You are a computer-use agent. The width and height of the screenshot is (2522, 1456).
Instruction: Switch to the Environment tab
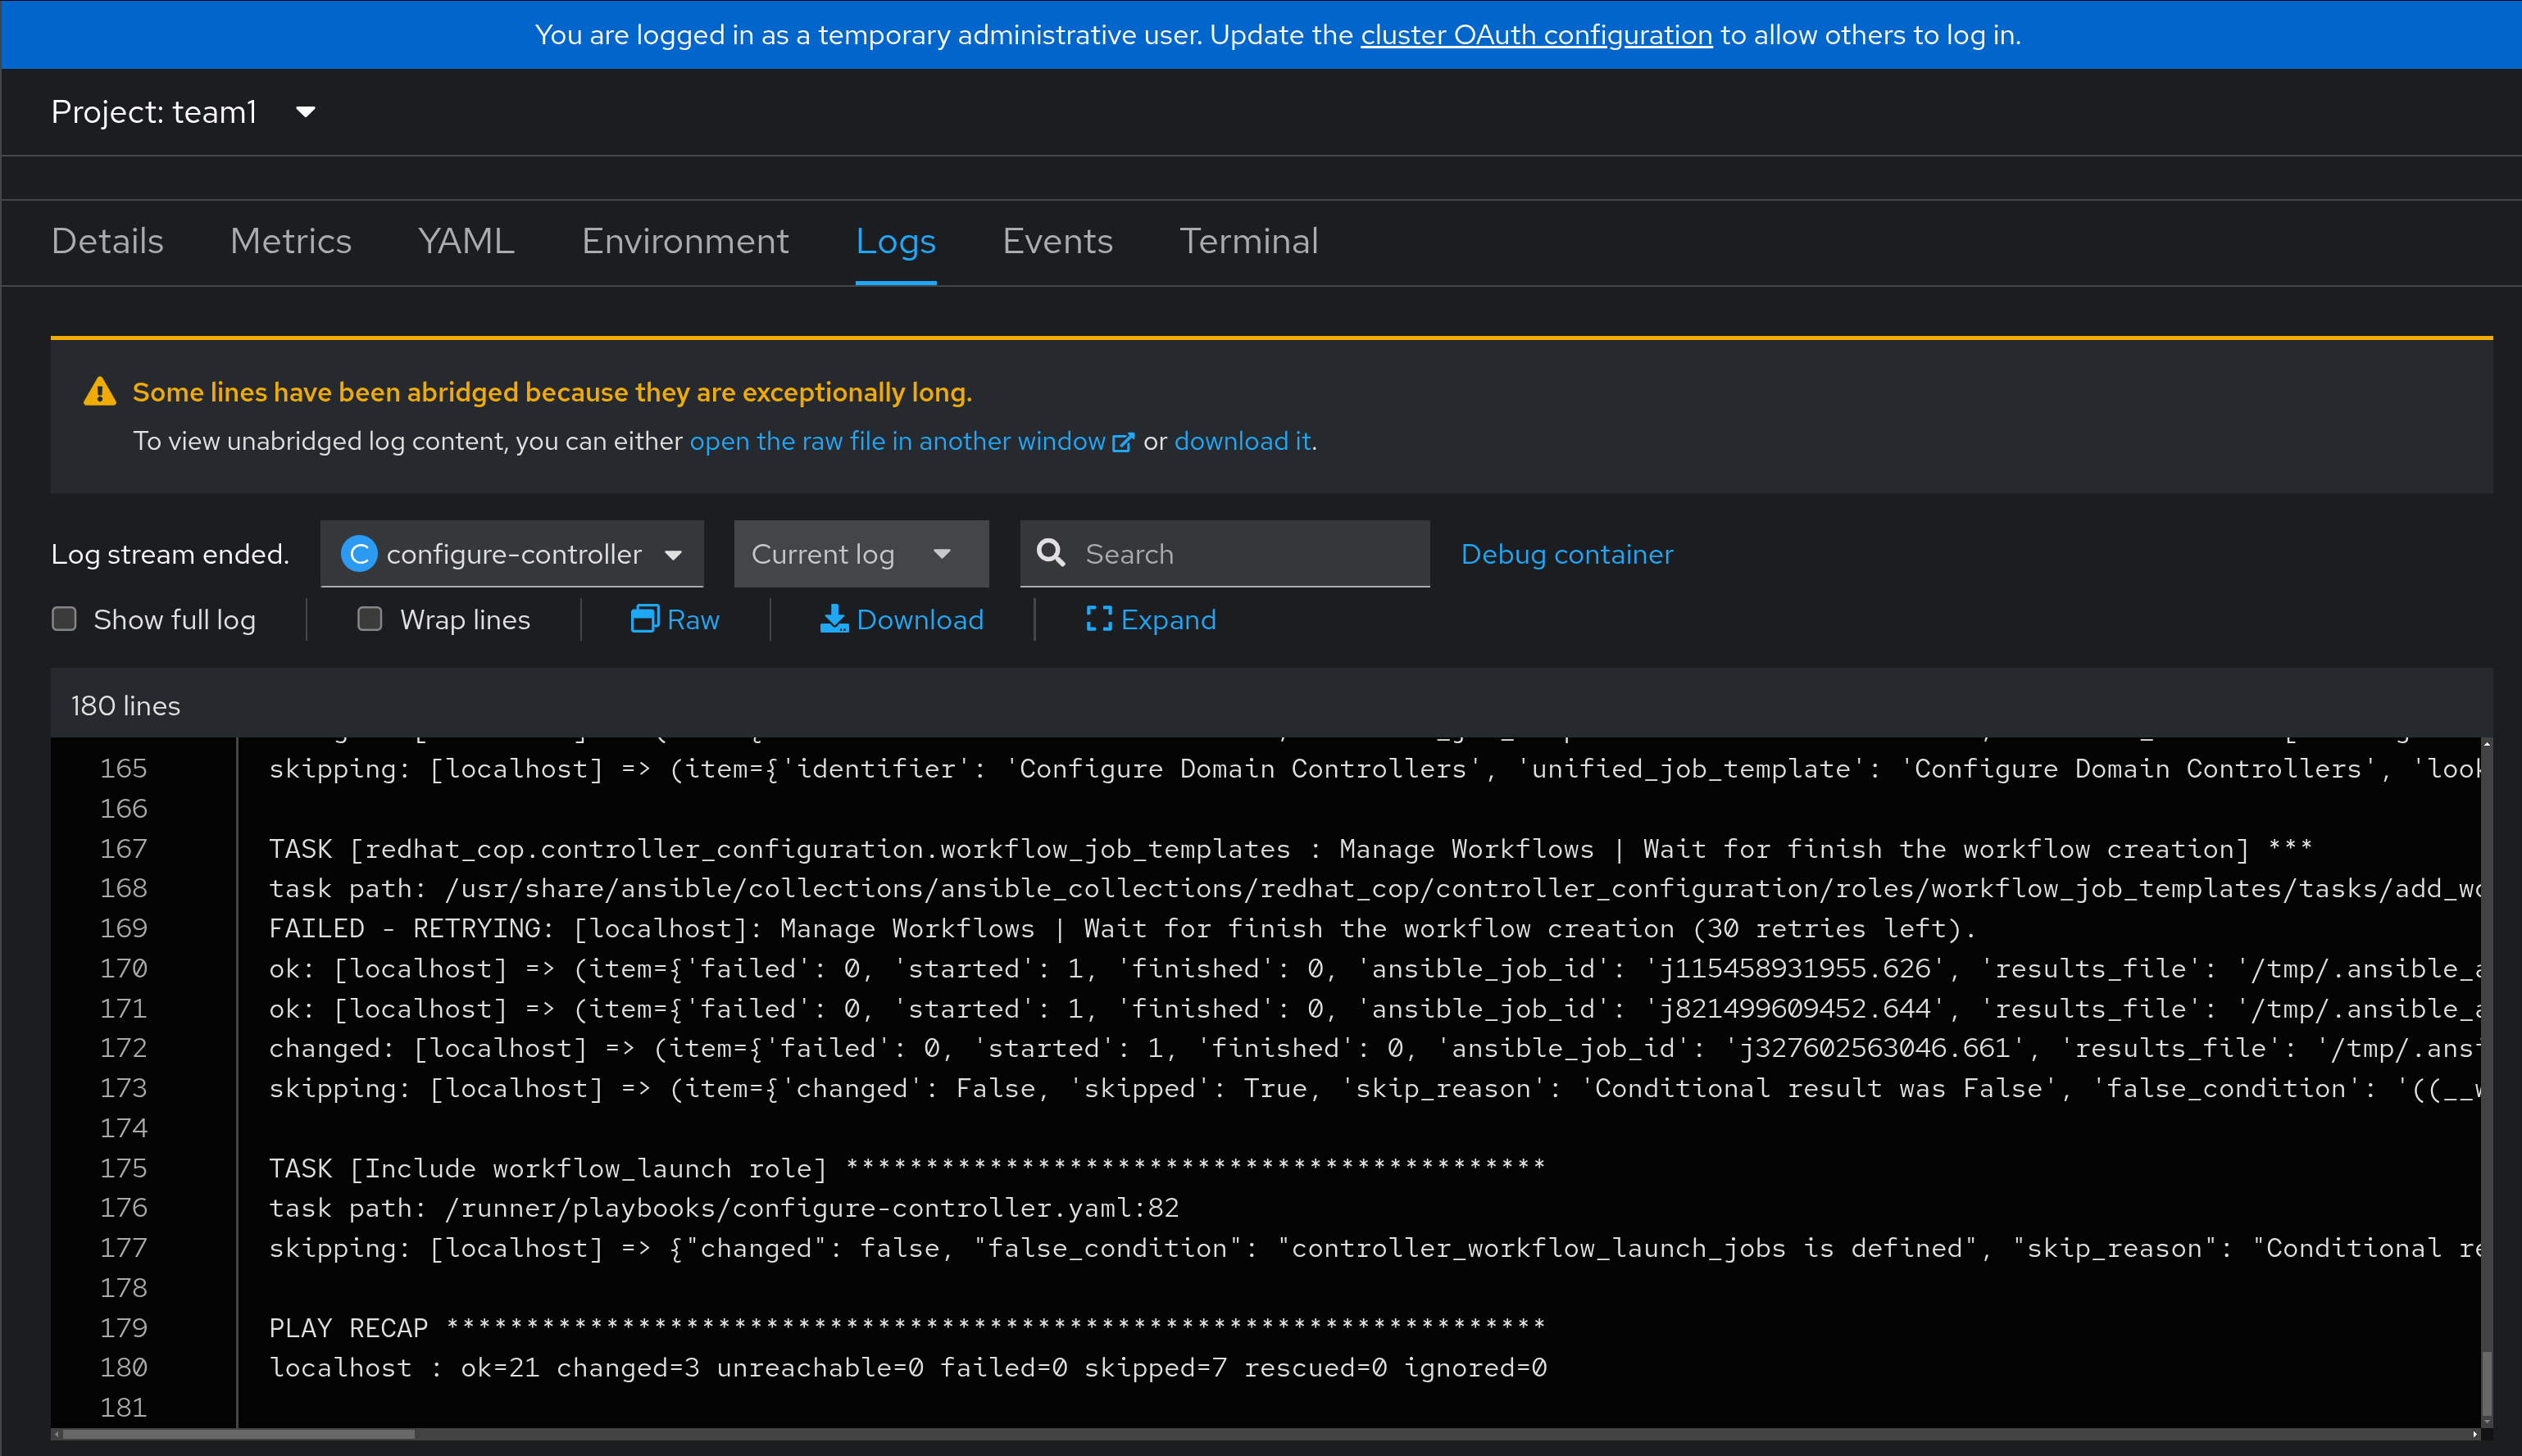pos(685,241)
